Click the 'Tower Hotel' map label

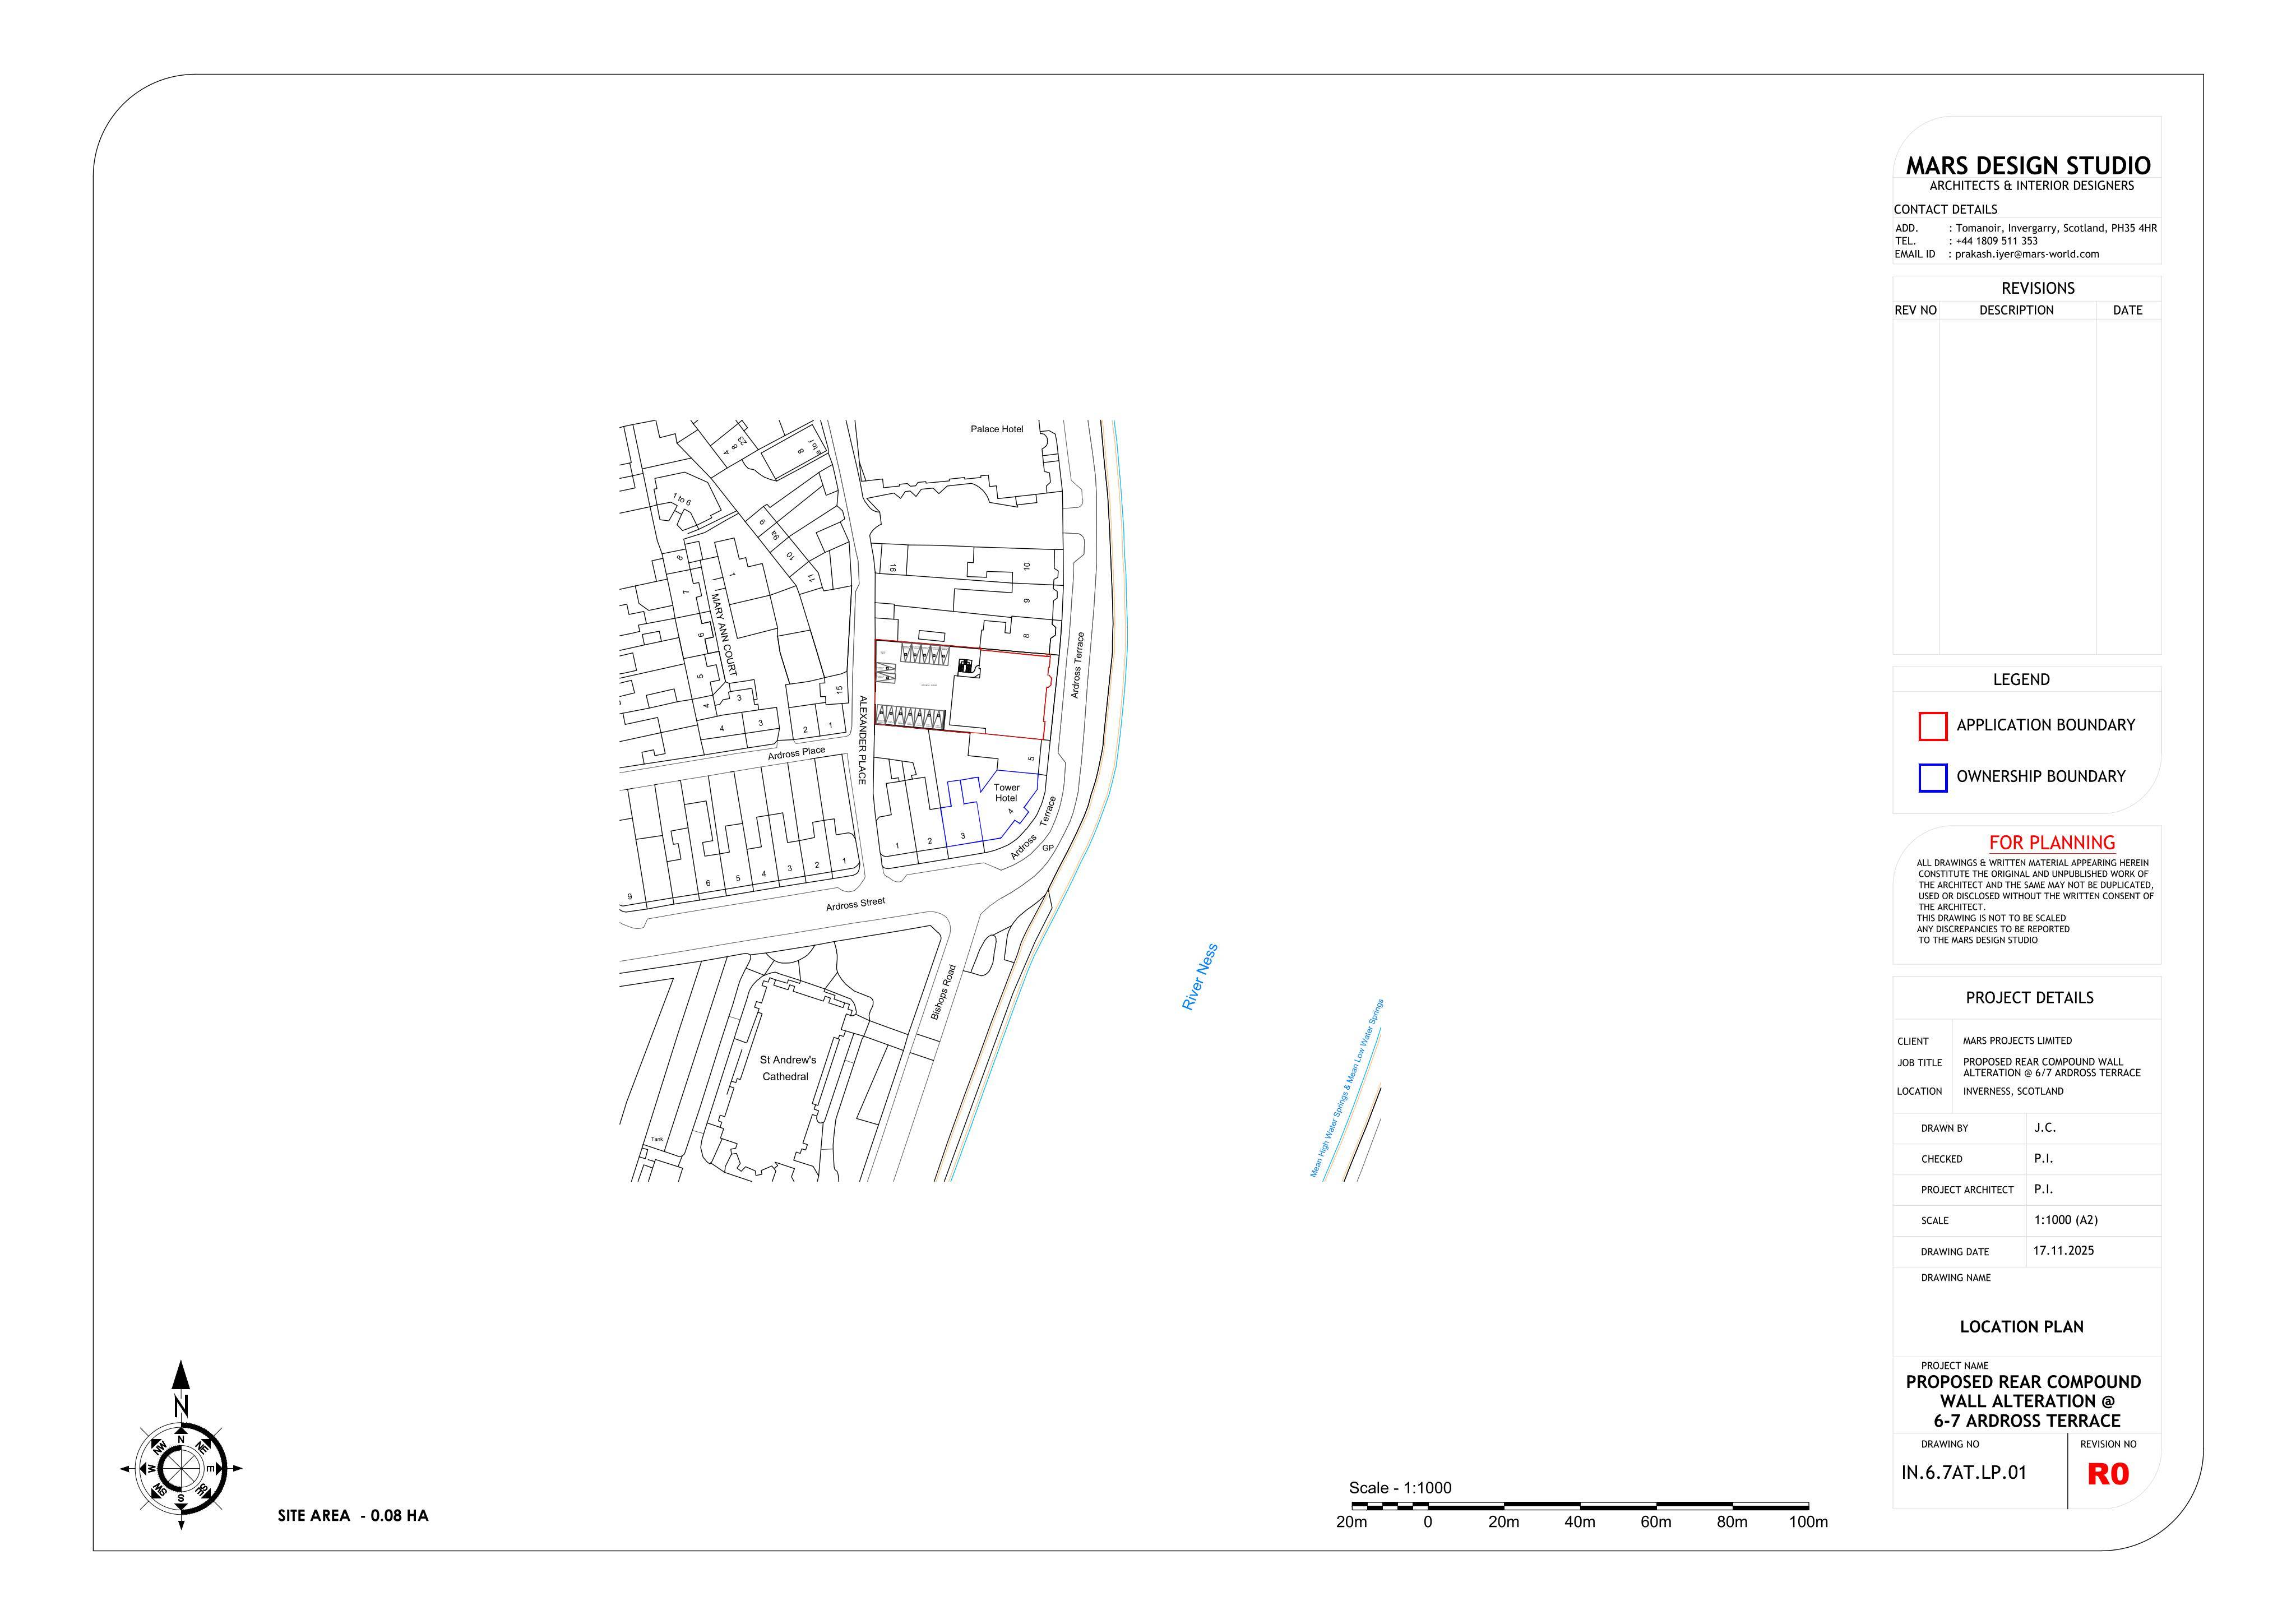pyautogui.click(x=1006, y=793)
